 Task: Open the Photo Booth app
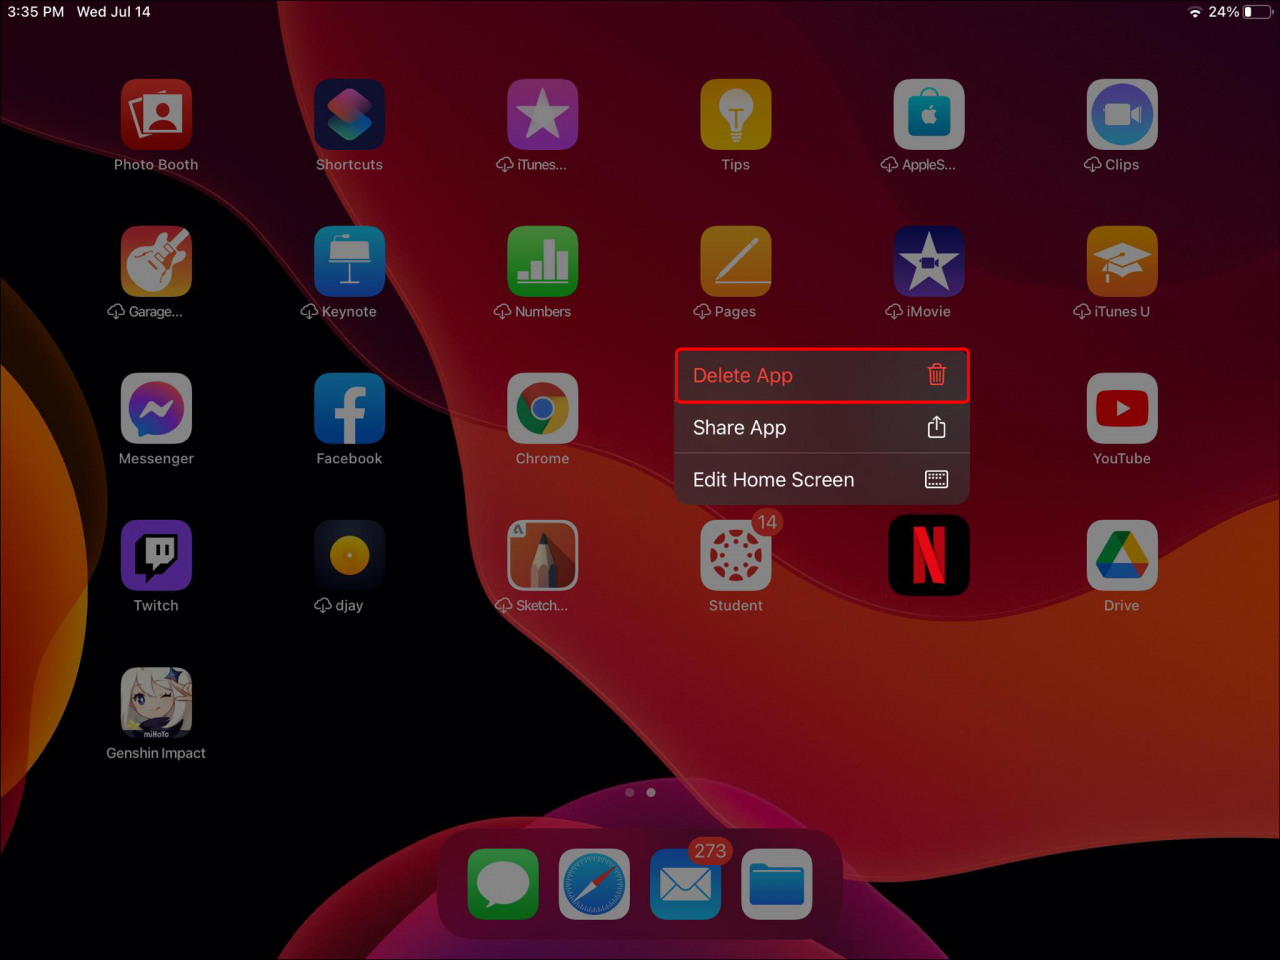(156, 114)
